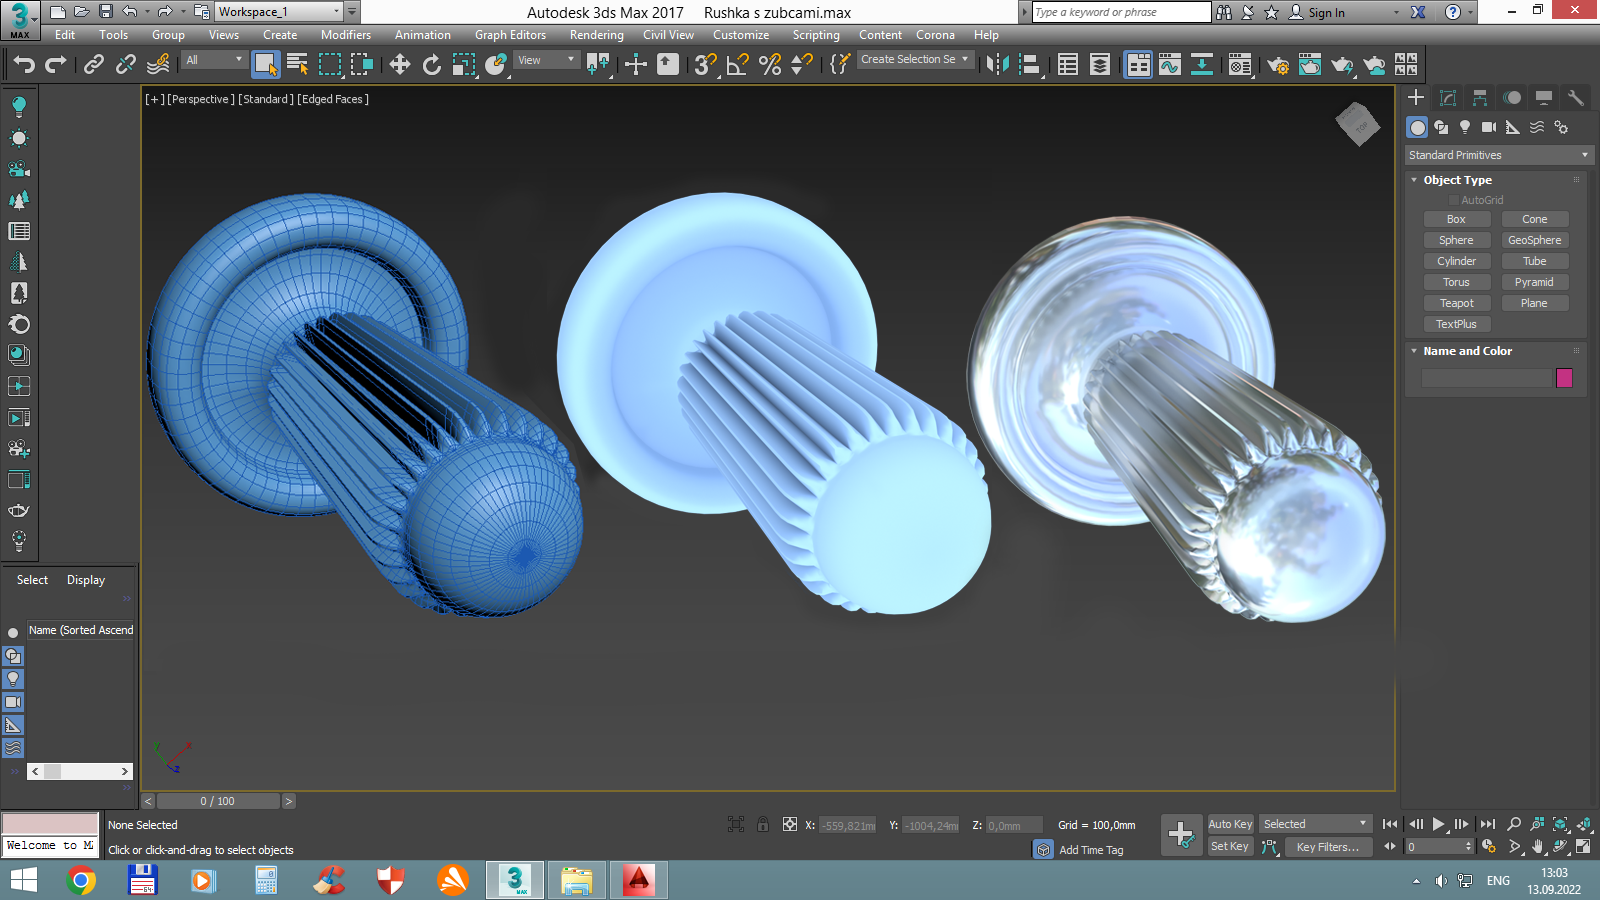Click the Mirror tool icon
This screenshot has width=1600, height=900.
coord(997,65)
